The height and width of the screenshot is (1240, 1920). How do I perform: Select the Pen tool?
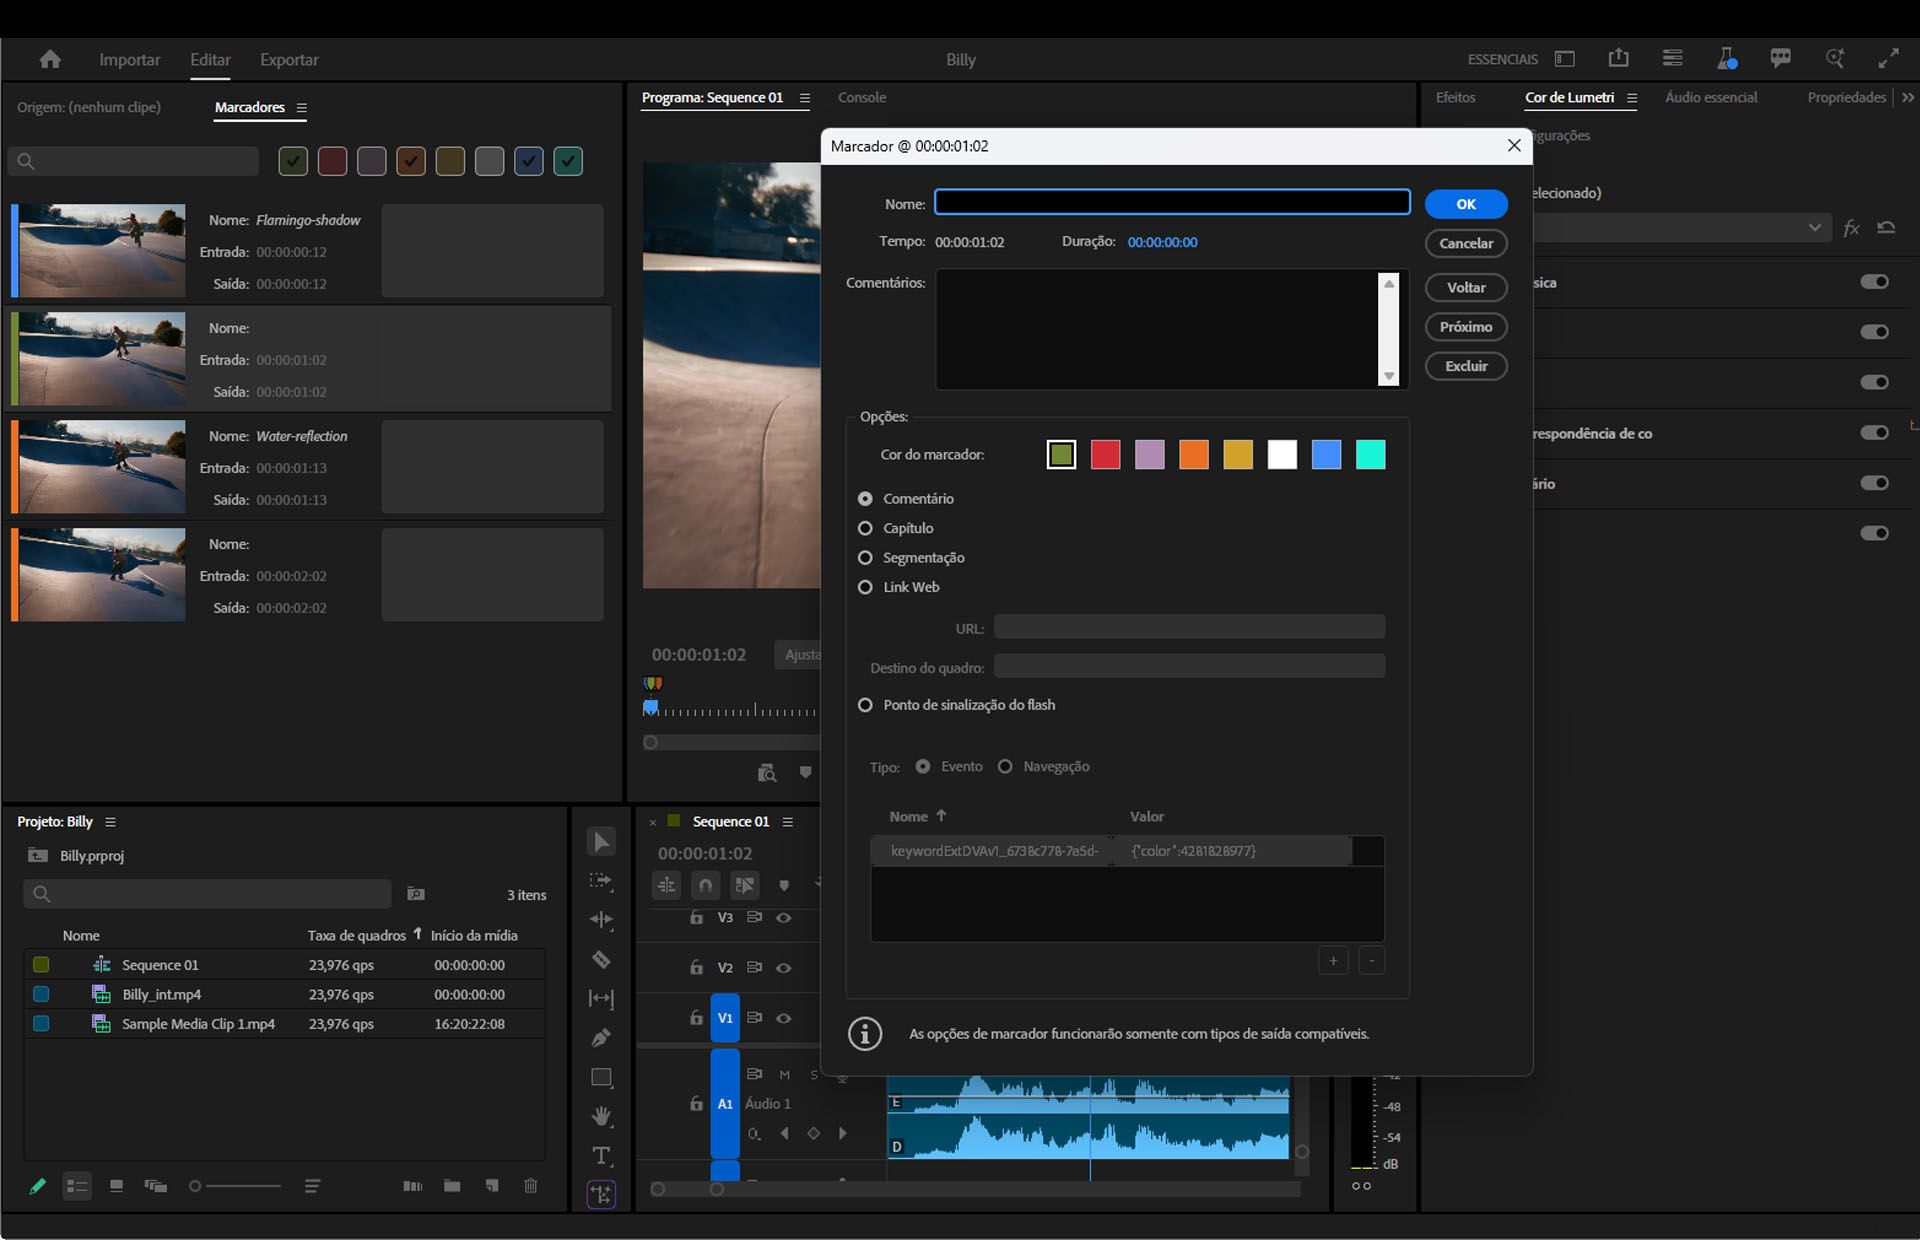point(601,1038)
